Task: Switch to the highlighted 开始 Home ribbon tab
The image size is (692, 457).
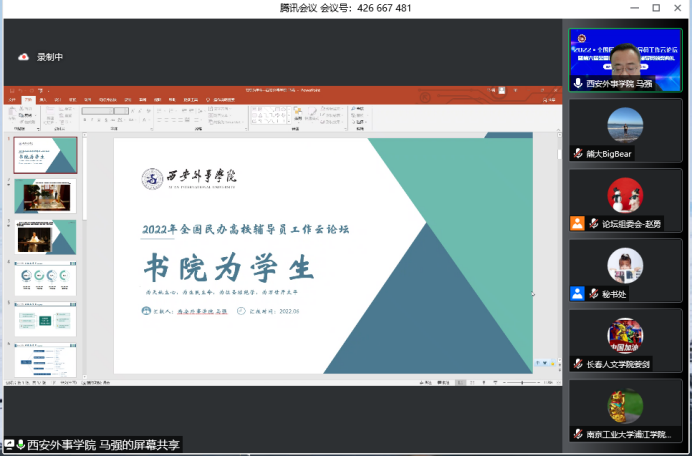Action: pos(29,100)
